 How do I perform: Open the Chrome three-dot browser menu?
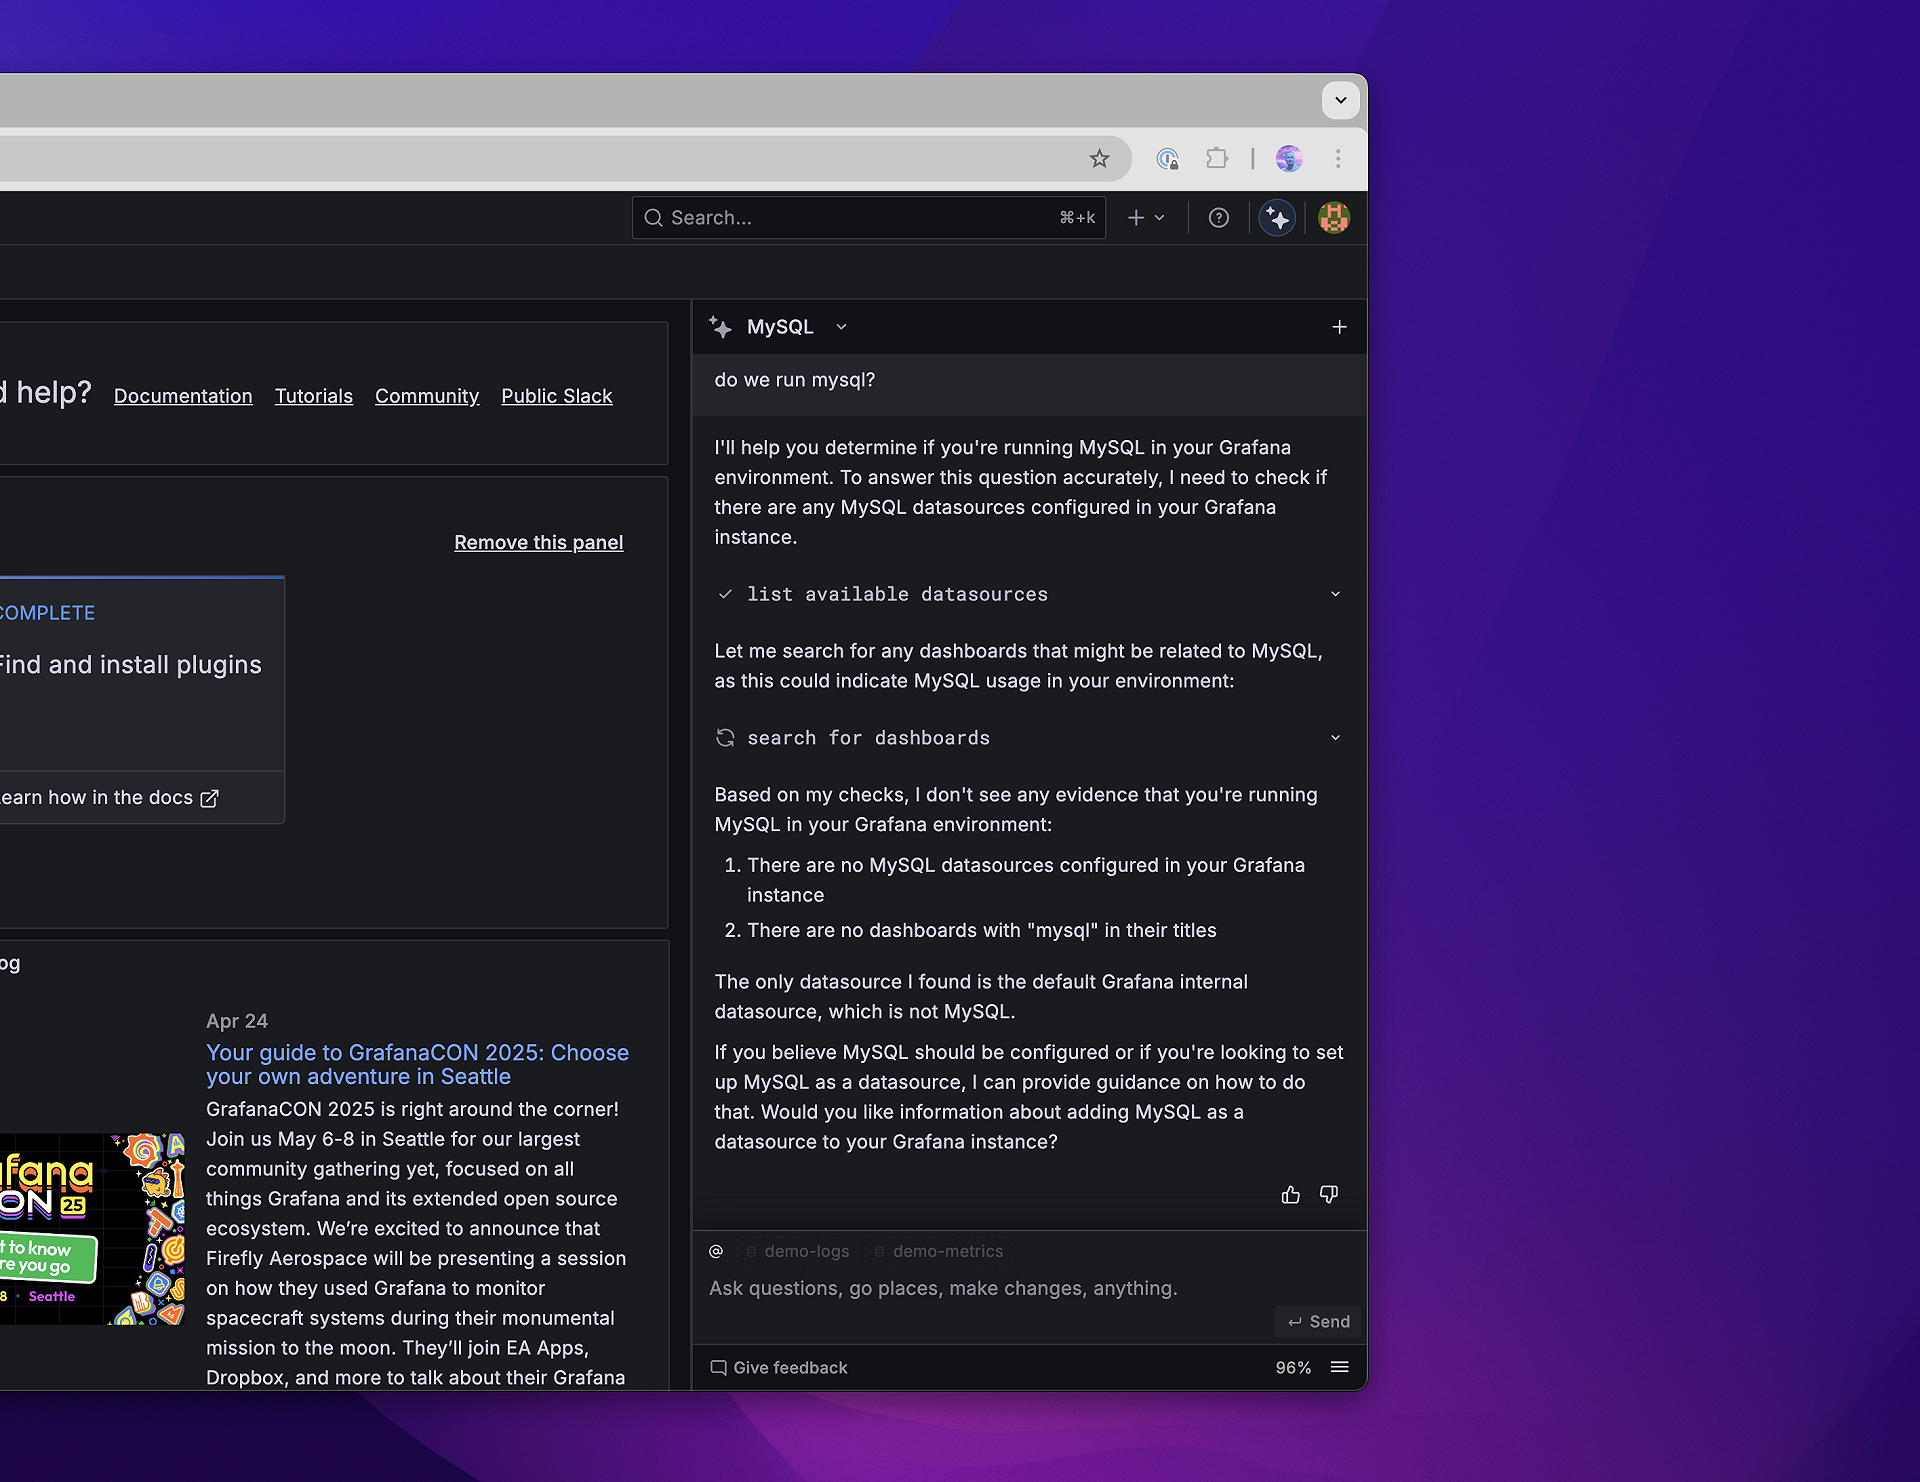point(1338,158)
